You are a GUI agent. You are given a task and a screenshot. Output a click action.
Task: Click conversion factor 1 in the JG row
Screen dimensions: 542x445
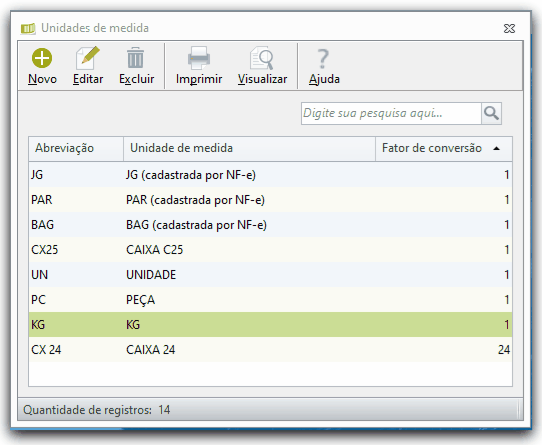[x=506, y=175]
